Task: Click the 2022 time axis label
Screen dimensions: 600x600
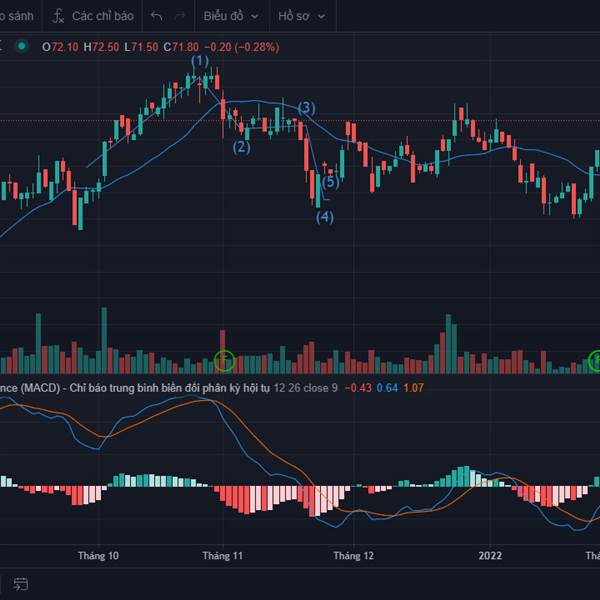Action: tap(490, 555)
